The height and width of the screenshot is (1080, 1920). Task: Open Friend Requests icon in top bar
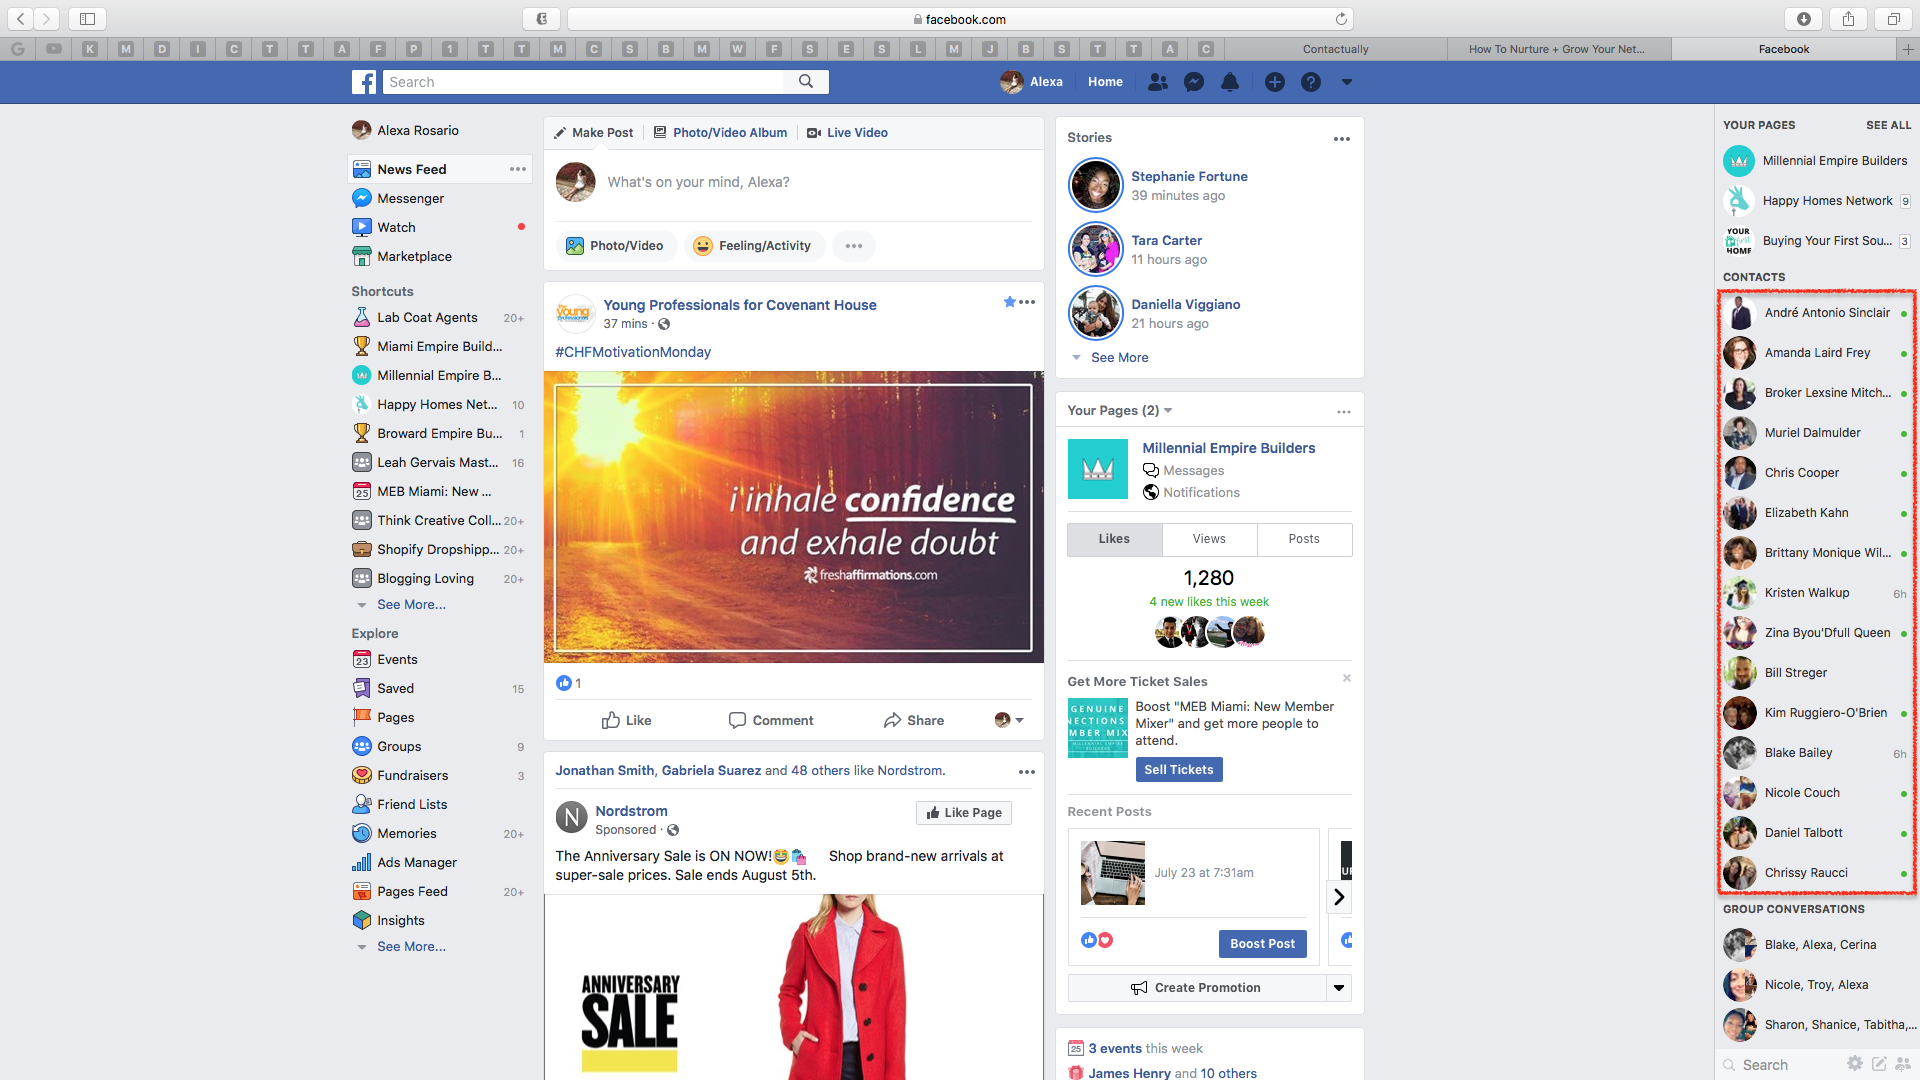tap(1158, 82)
